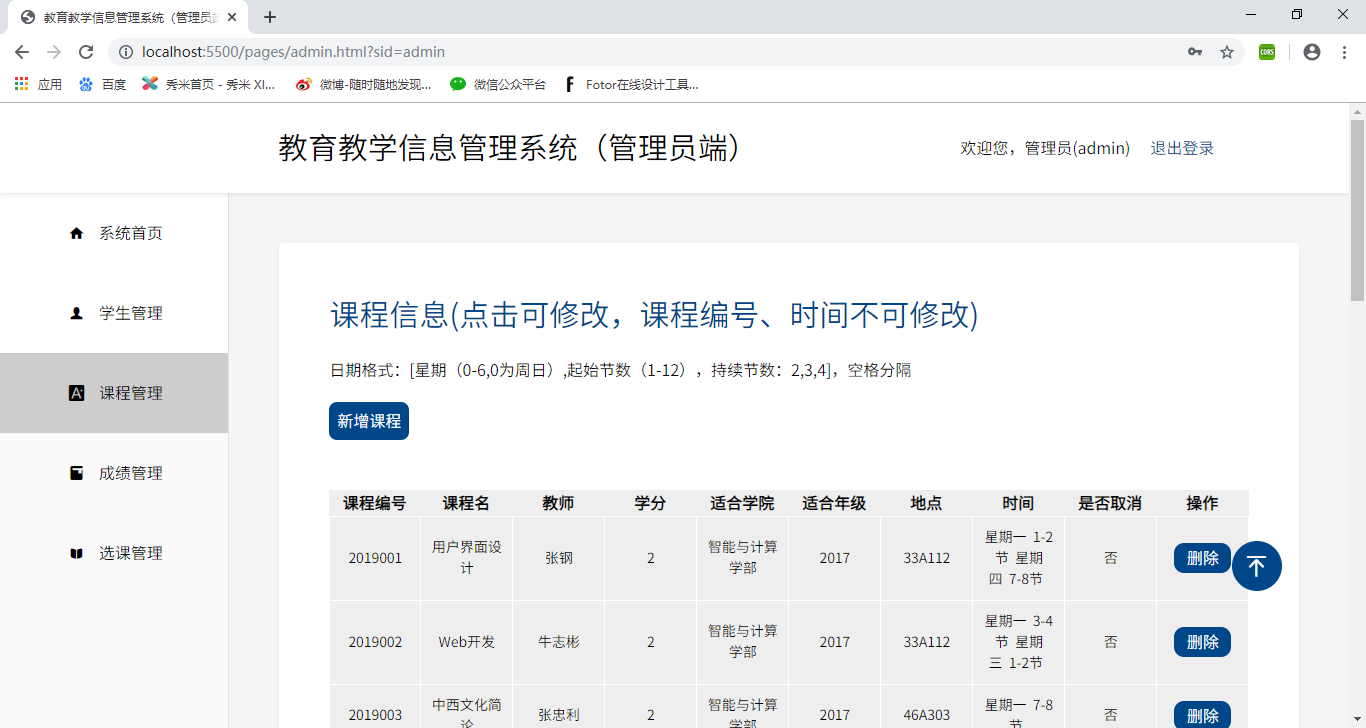The height and width of the screenshot is (728, 1366).
Task: Open the 秀米首页 bookmark
Action: (x=209, y=85)
